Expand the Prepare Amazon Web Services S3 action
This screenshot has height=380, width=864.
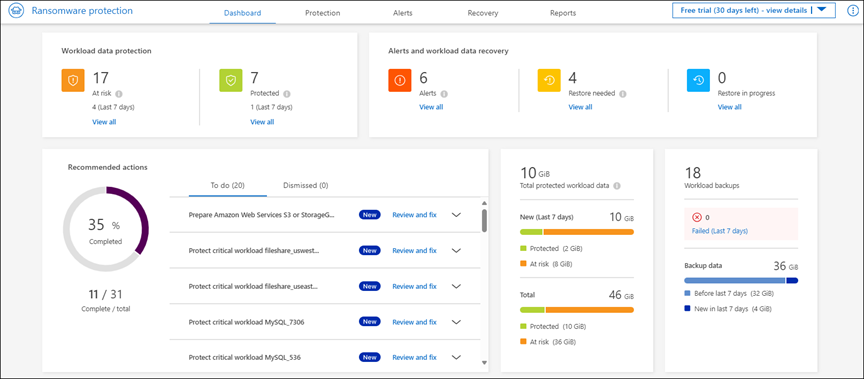[x=456, y=215]
